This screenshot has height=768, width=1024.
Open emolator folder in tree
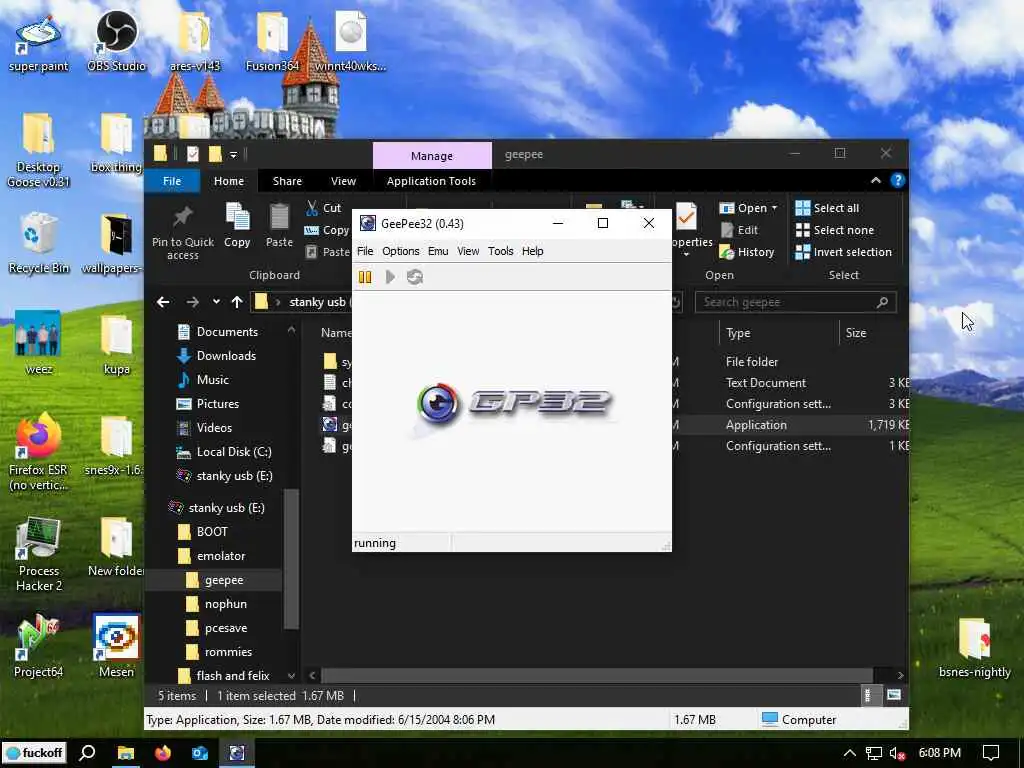point(212,556)
